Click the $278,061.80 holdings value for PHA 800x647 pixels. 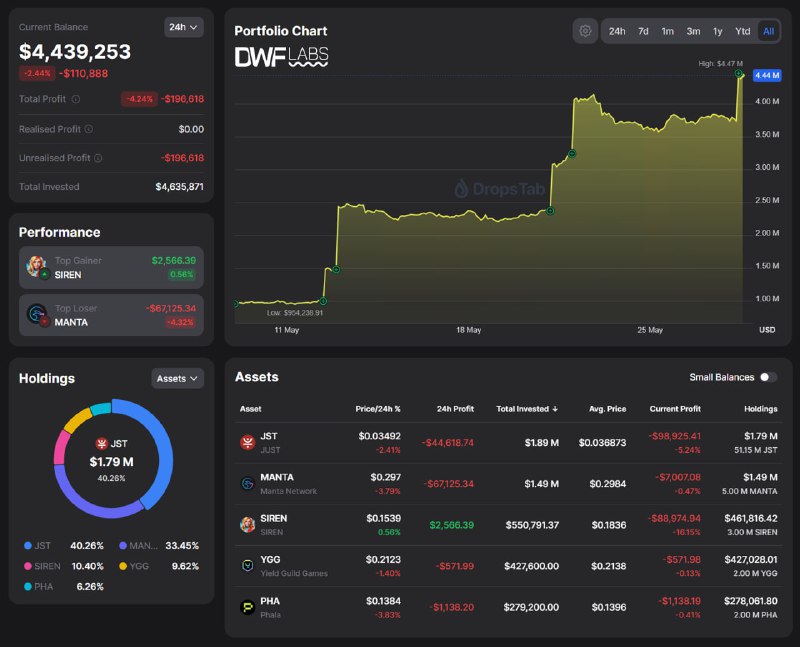tap(751, 601)
